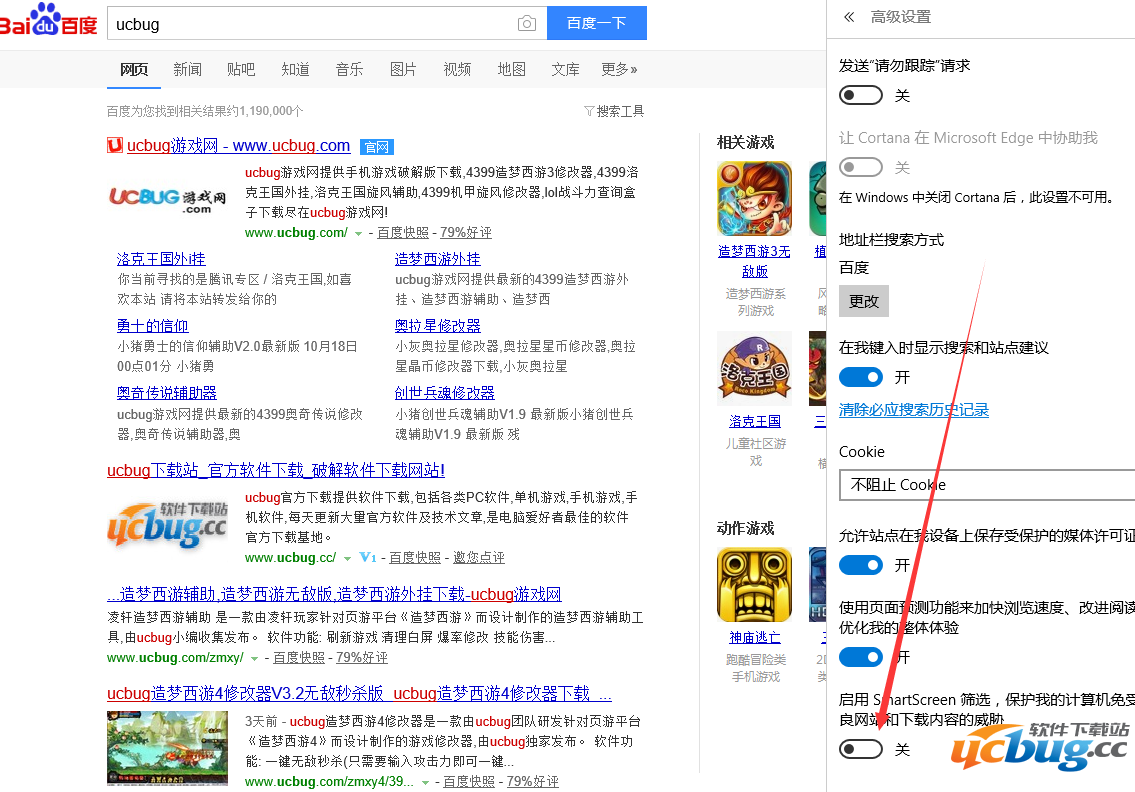Expand dropdown arrow after www.ucbug.com/zmxy/

point(254,659)
